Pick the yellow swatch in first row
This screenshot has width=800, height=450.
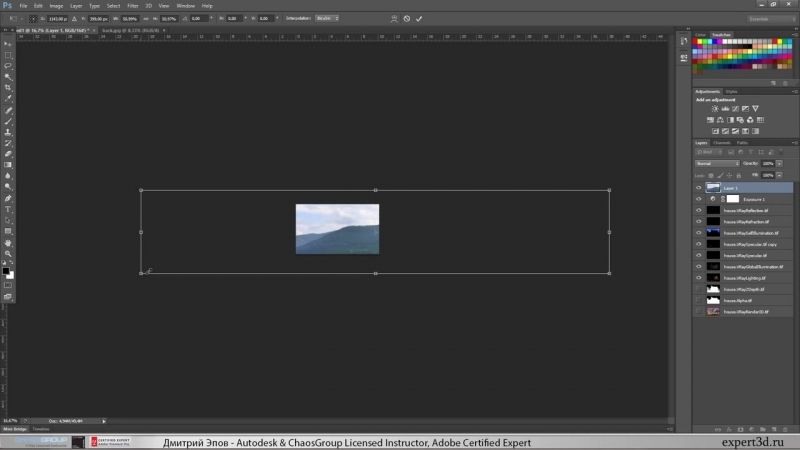700,41
